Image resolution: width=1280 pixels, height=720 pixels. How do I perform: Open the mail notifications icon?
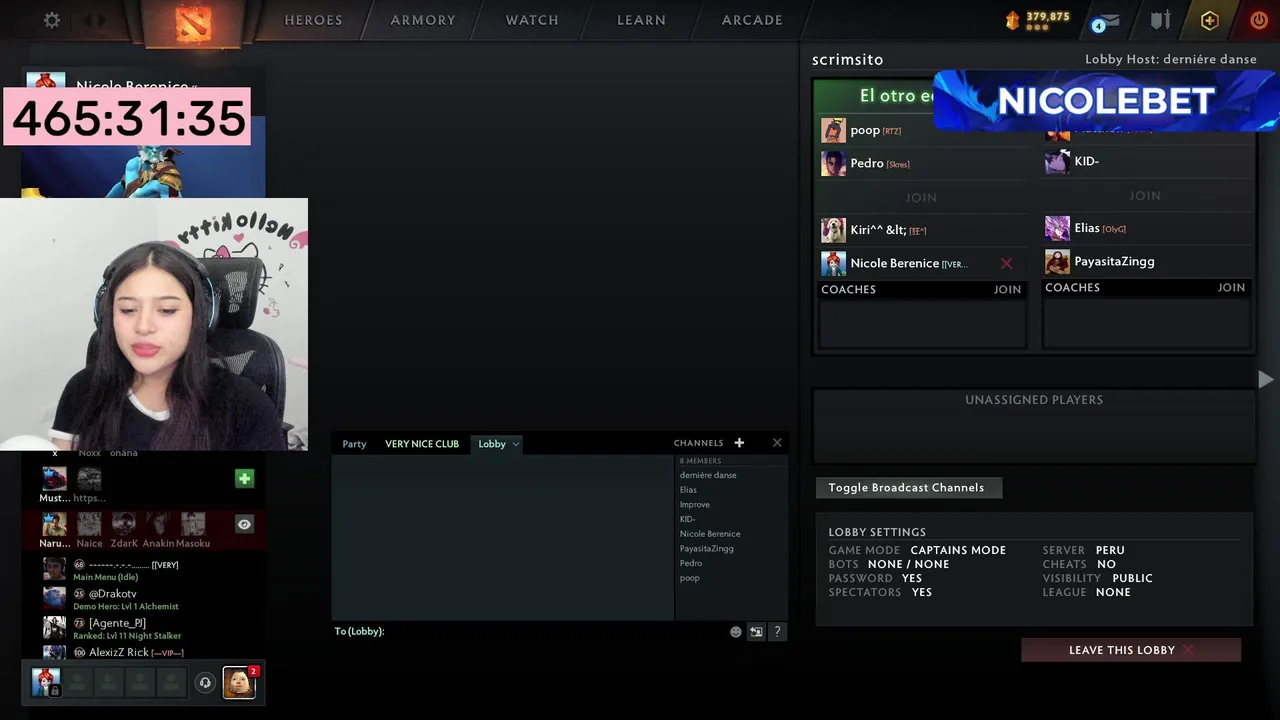click(1106, 21)
